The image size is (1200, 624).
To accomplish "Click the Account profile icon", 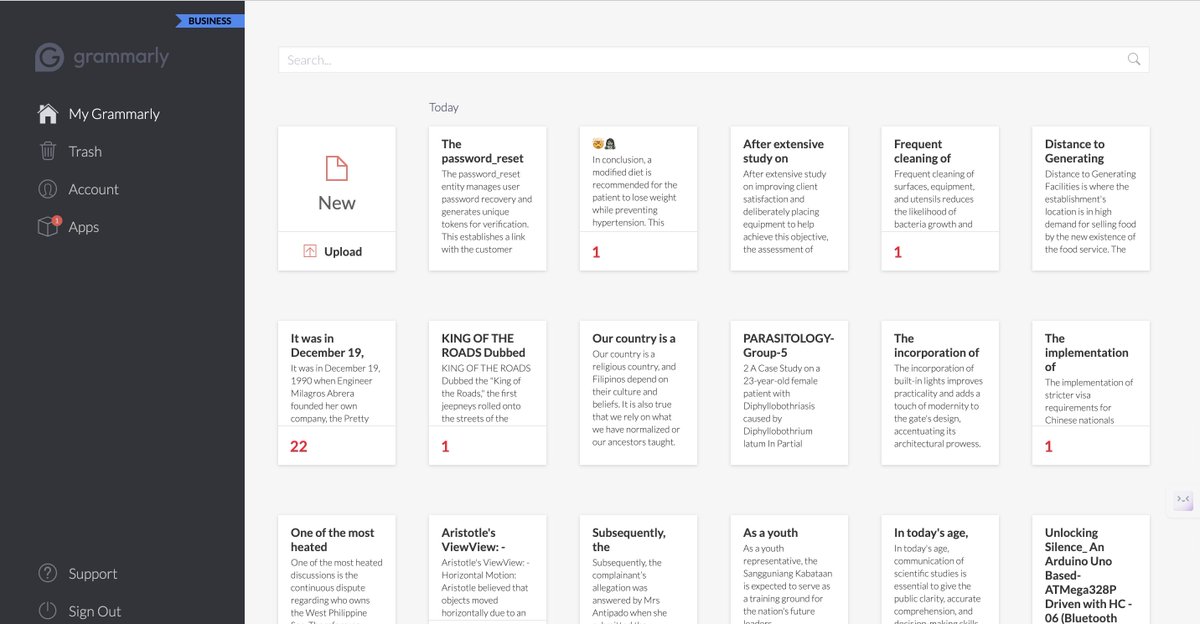I will tap(47, 189).
